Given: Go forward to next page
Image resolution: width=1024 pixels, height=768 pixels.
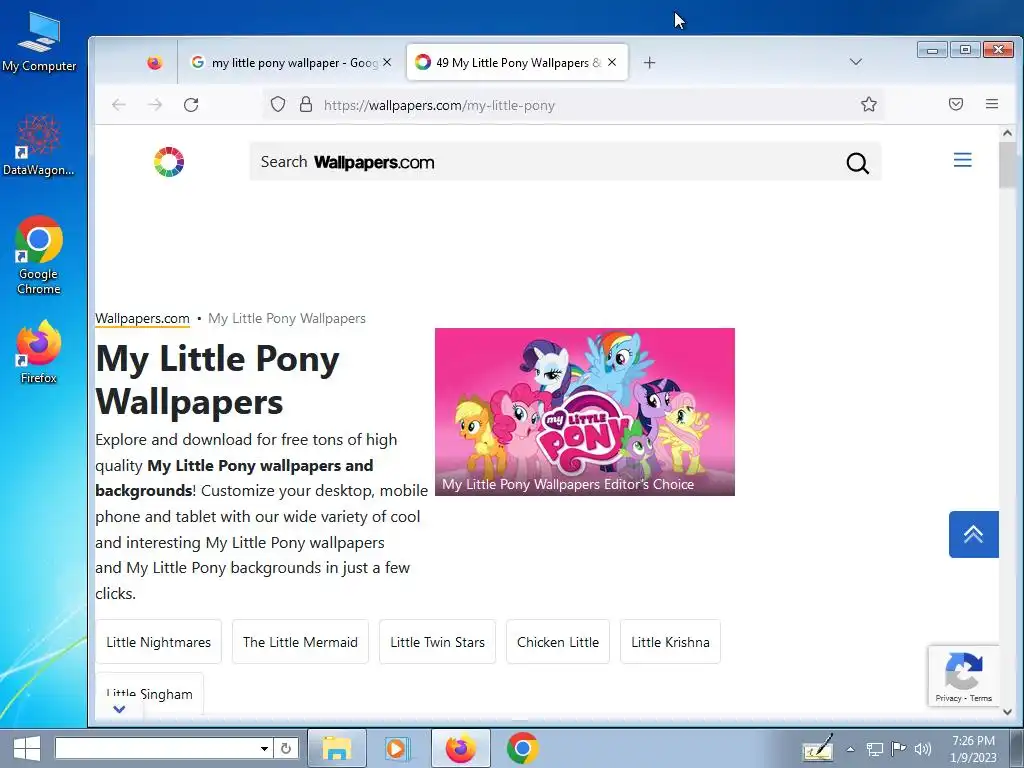Looking at the screenshot, I should pos(155,104).
